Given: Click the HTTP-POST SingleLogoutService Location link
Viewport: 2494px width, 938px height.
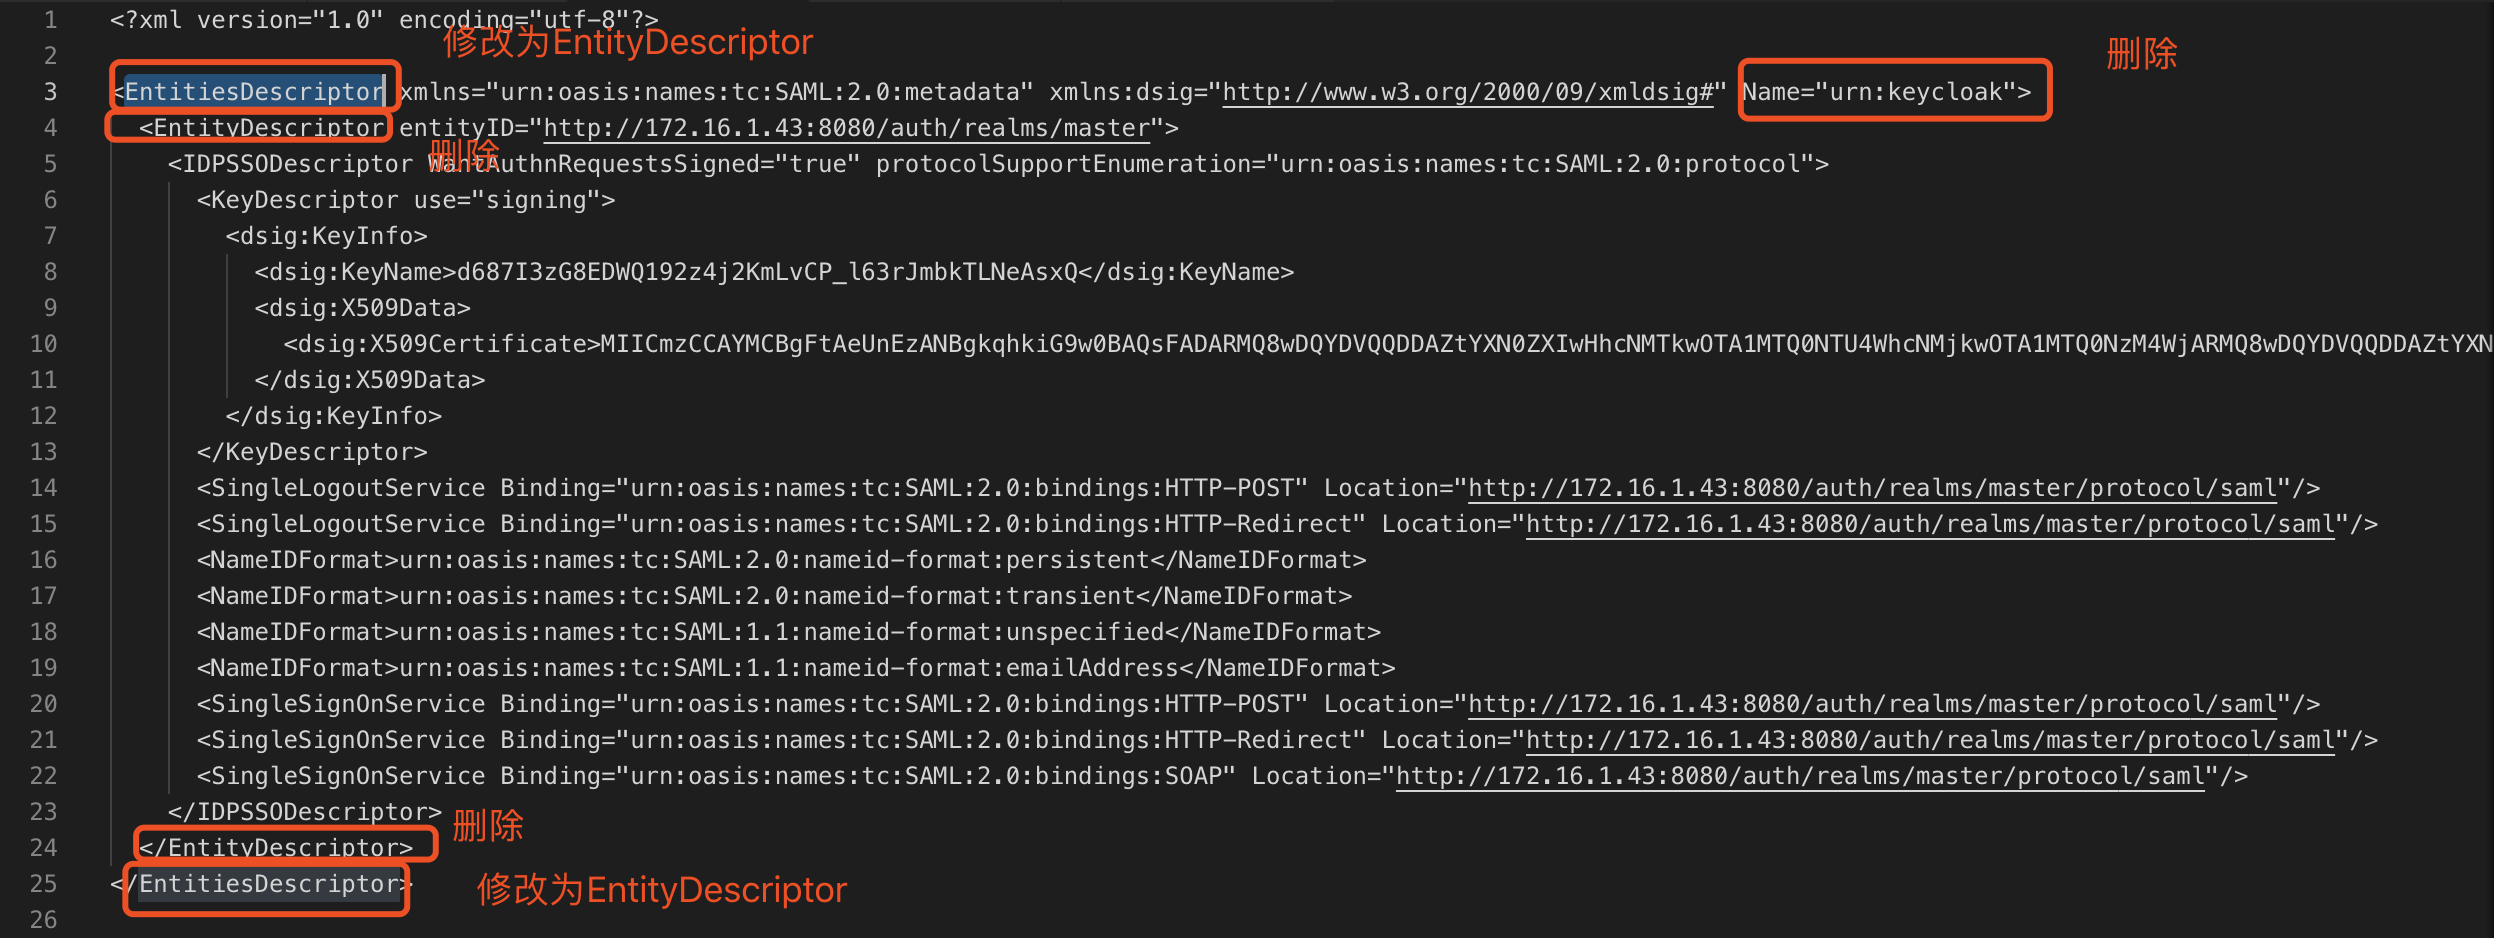Looking at the screenshot, I should coord(1871,488).
